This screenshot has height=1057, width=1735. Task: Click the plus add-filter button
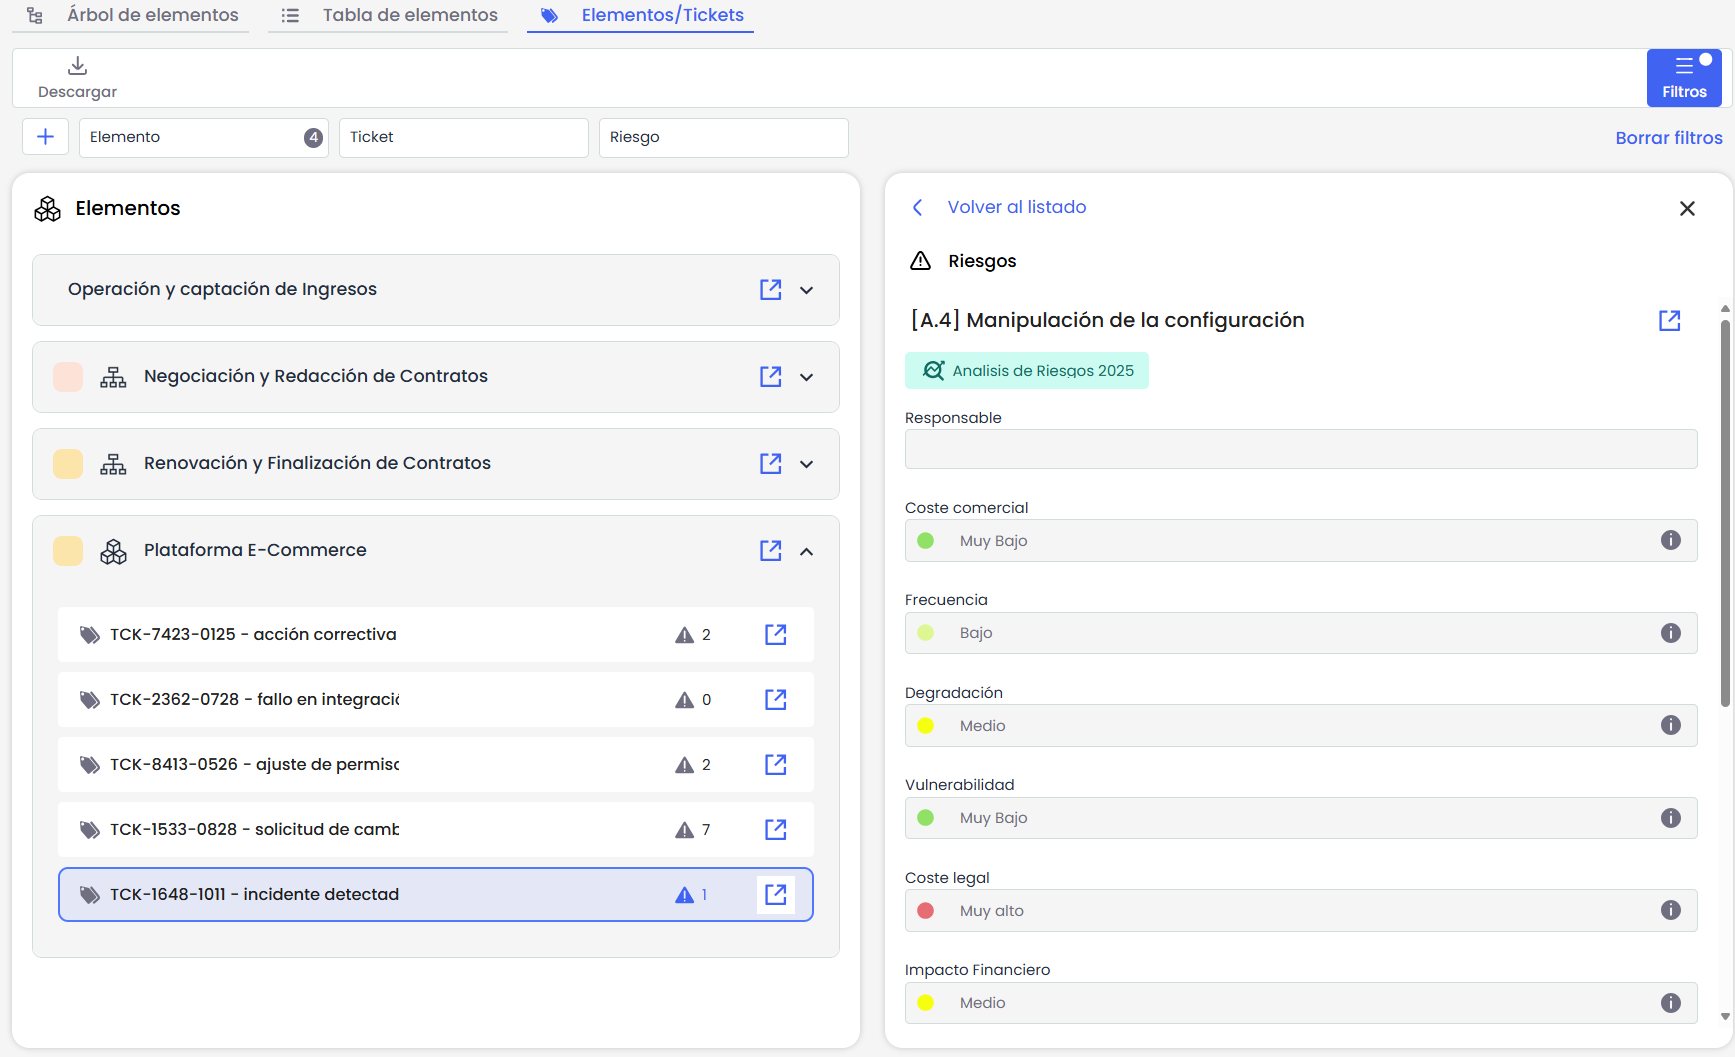45,137
